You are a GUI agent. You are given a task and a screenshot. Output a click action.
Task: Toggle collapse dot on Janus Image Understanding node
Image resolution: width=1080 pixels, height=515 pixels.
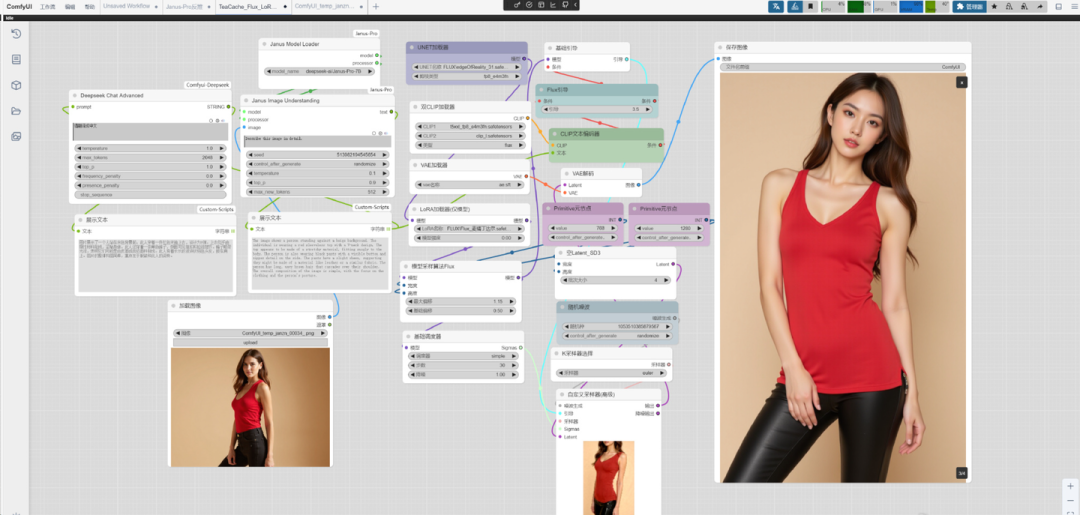[x=246, y=101]
